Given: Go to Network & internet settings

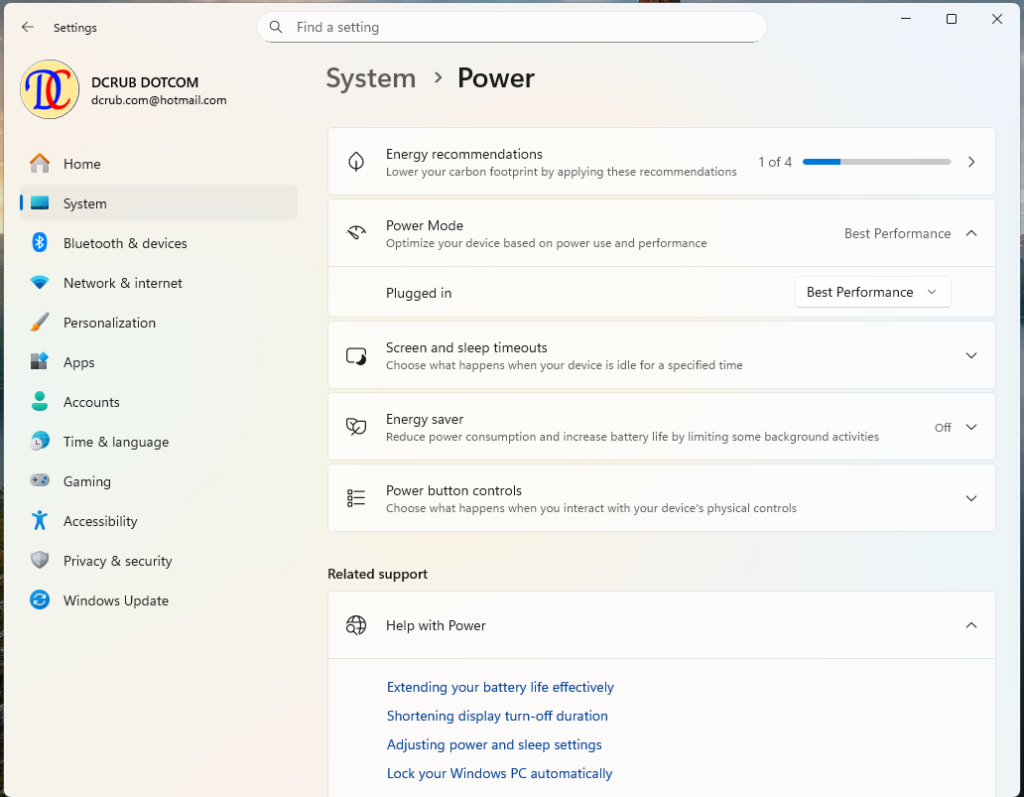Looking at the screenshot, I should 159,282.
